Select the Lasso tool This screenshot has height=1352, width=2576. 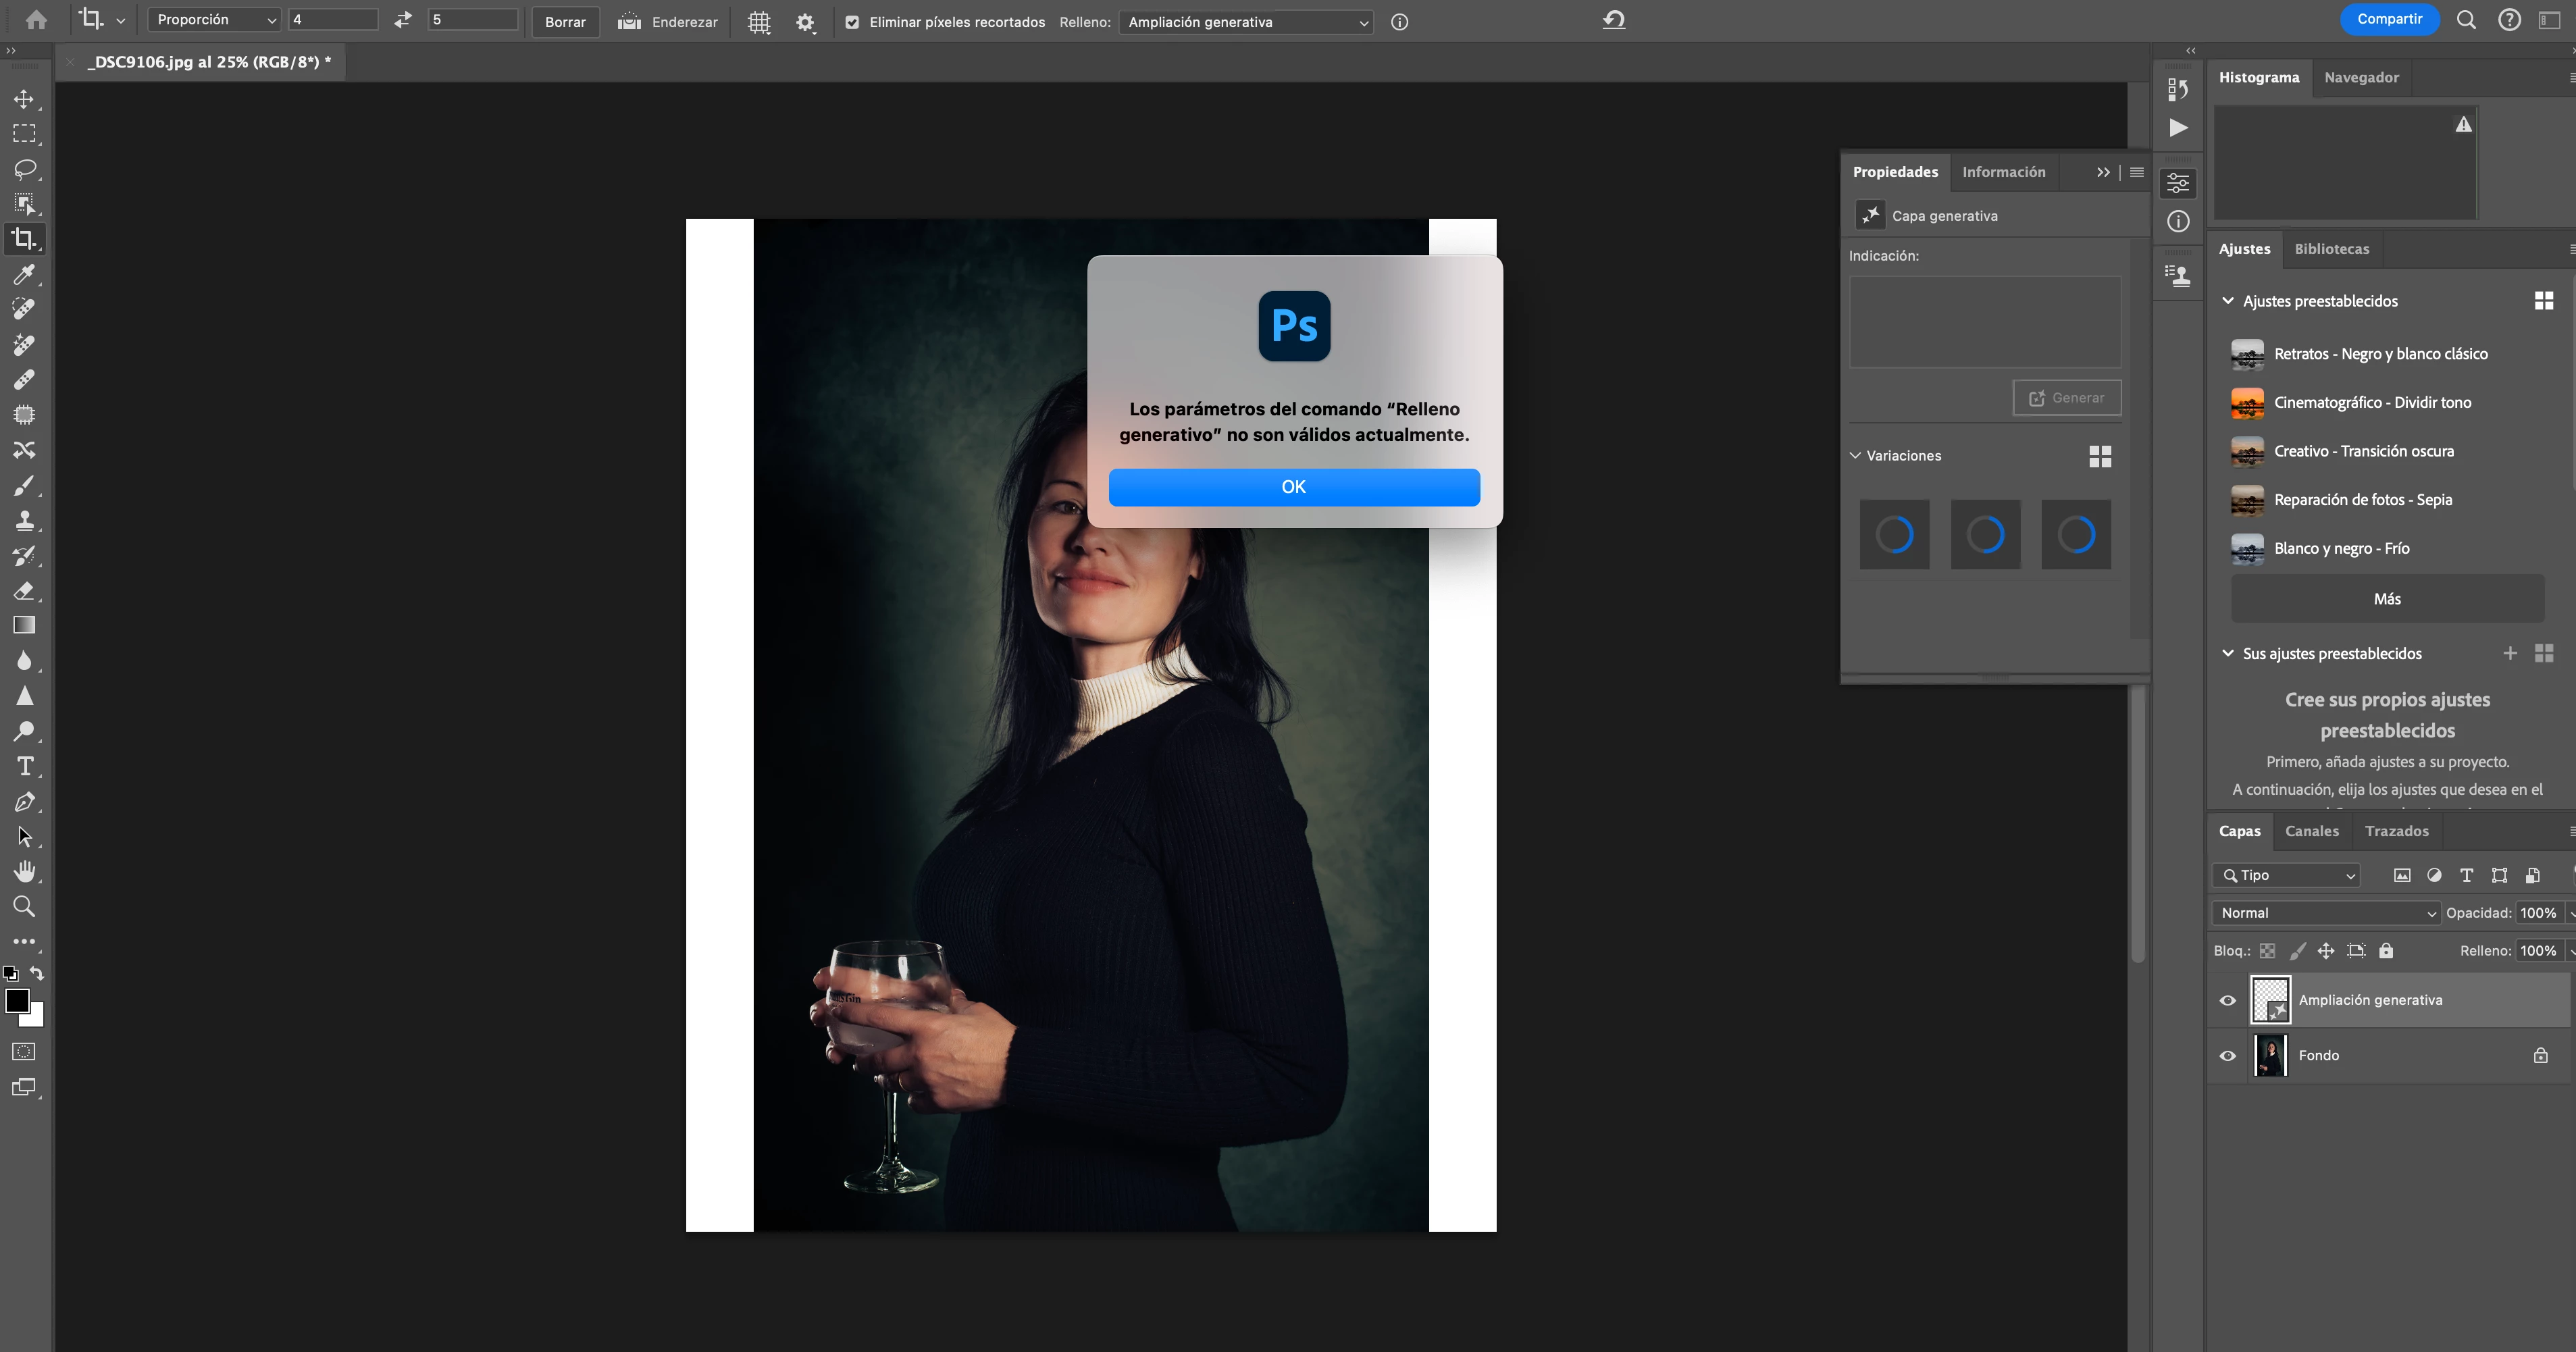pos(25,168)
